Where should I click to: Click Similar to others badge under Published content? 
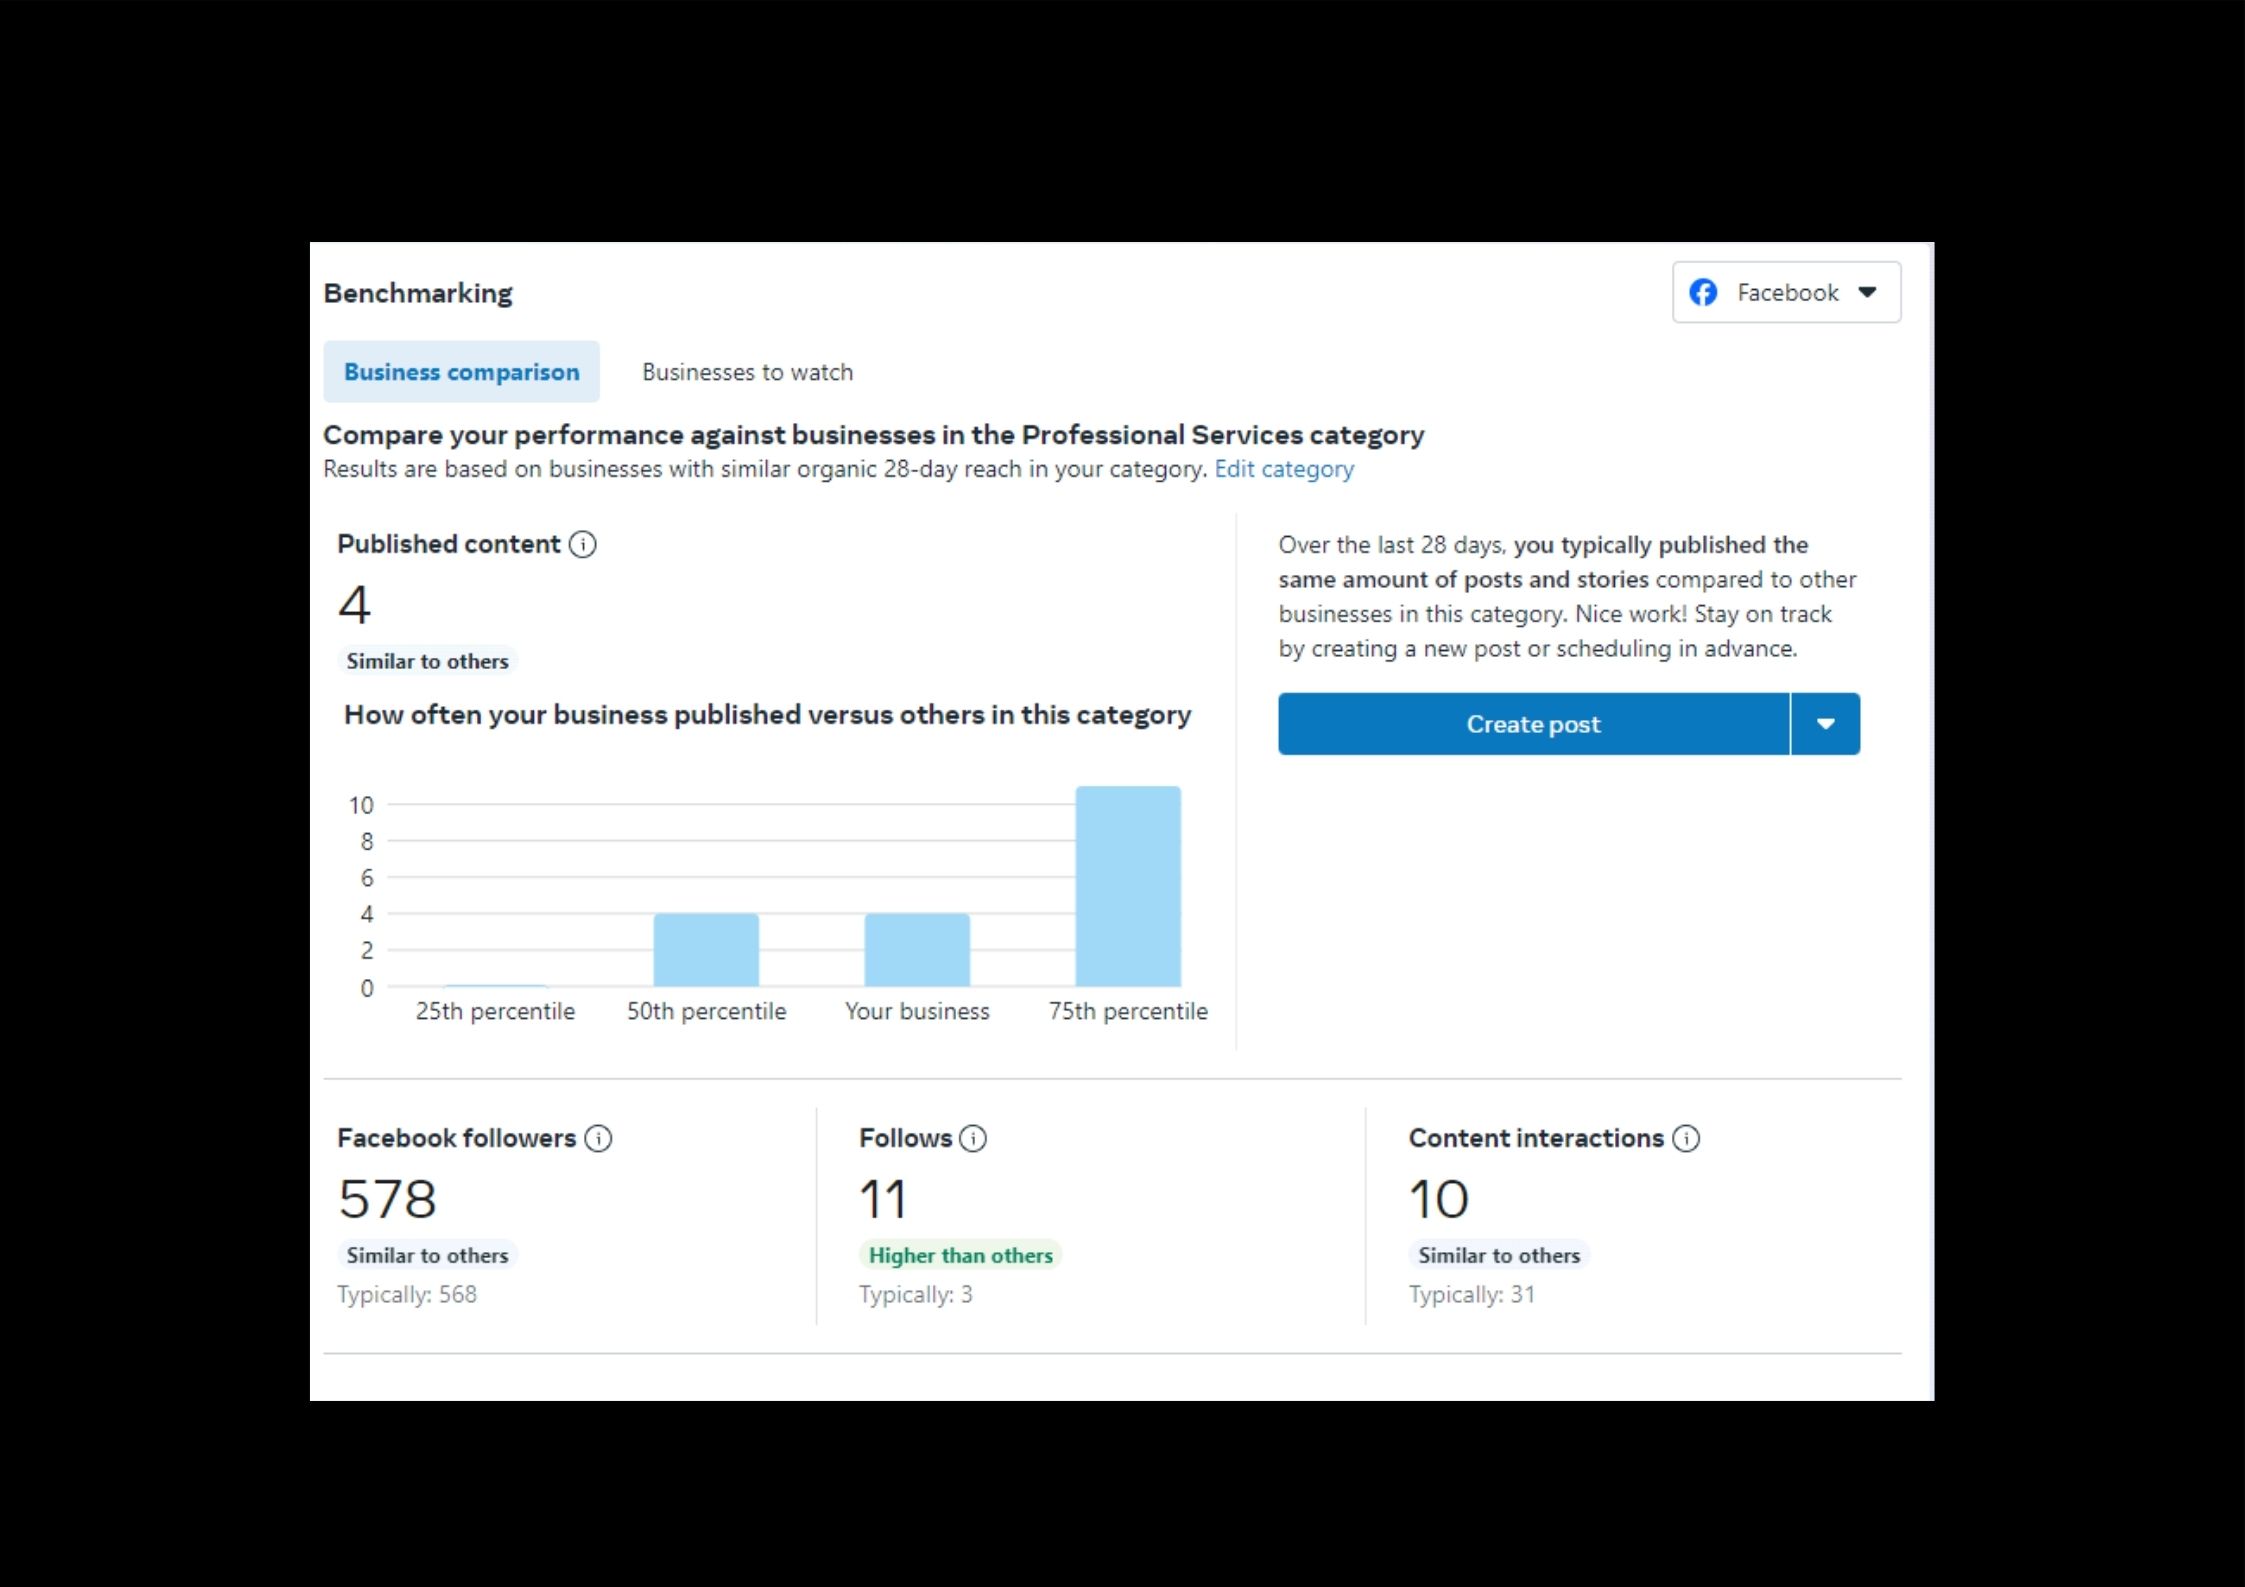(427, 661)
